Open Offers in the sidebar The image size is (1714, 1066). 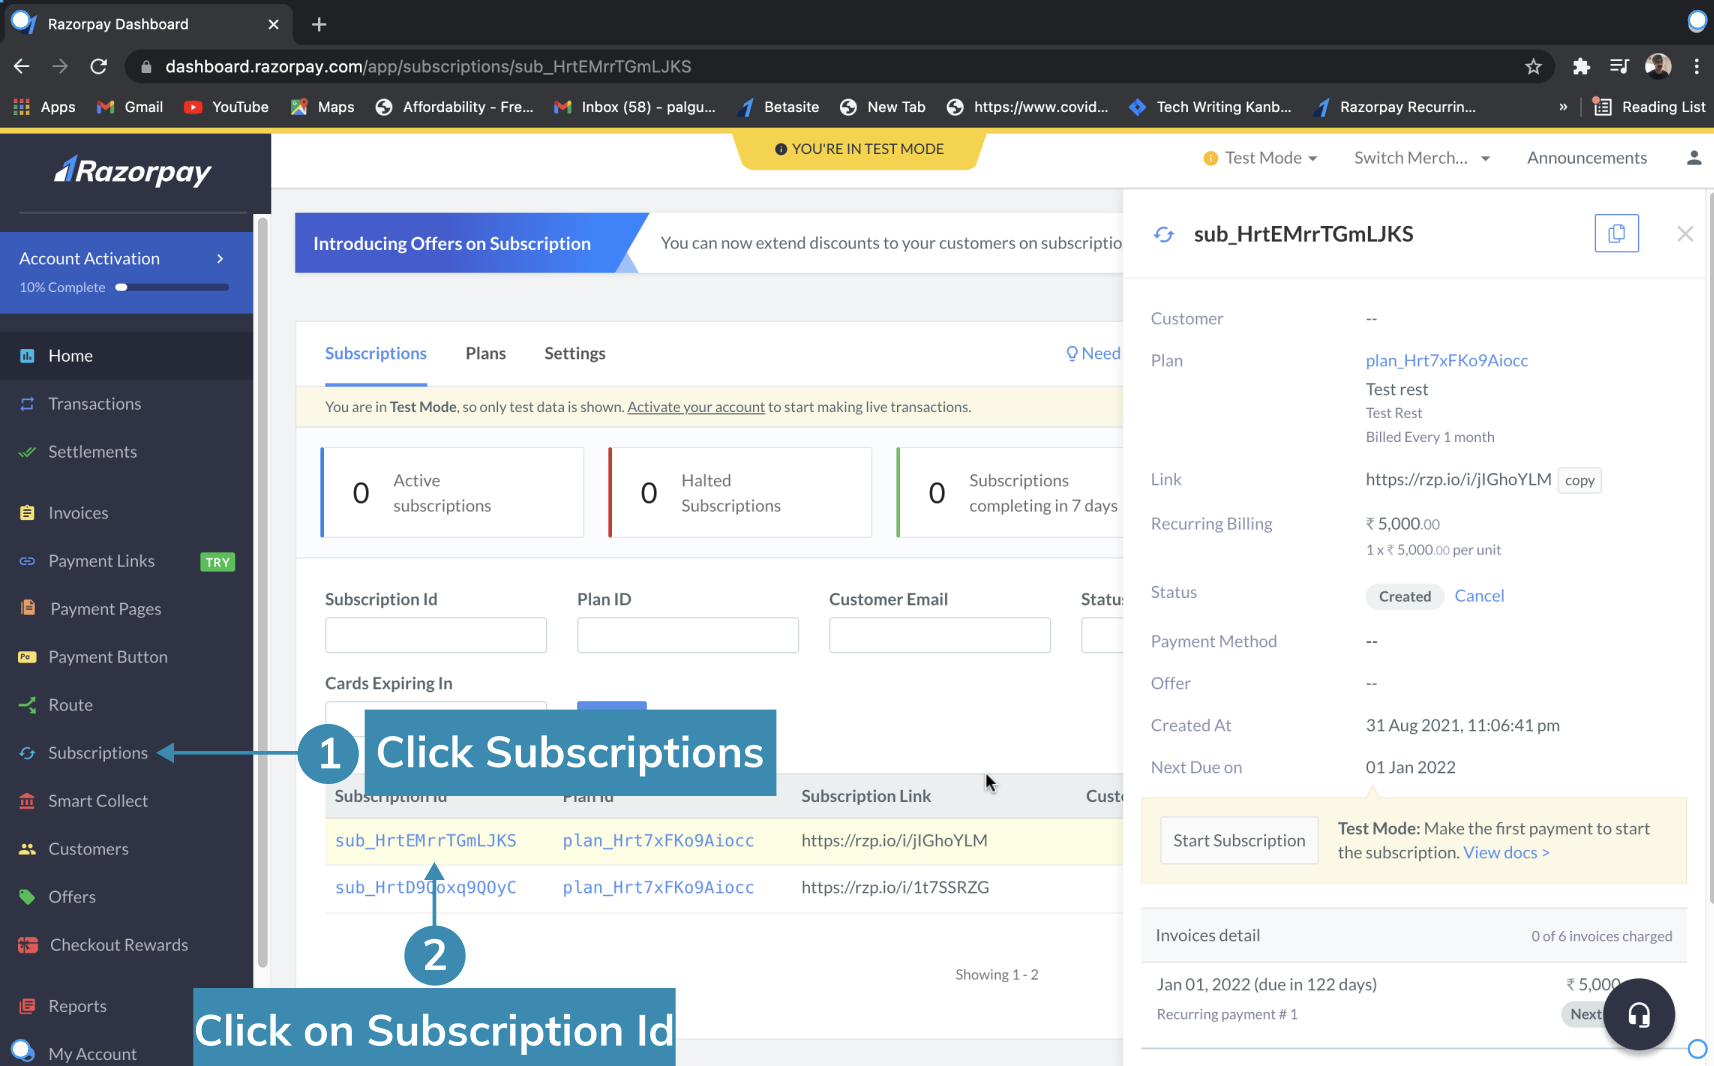tap(72, 897)
